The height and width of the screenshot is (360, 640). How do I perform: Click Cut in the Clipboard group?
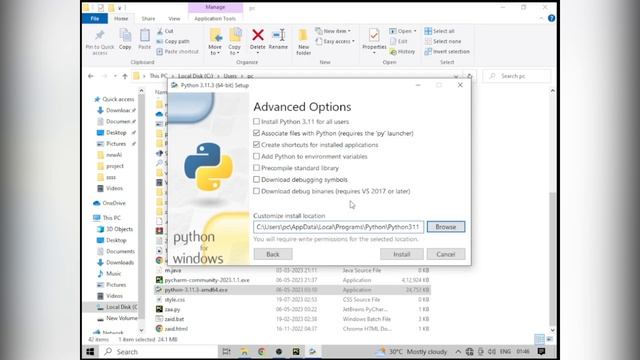[165, 31]
